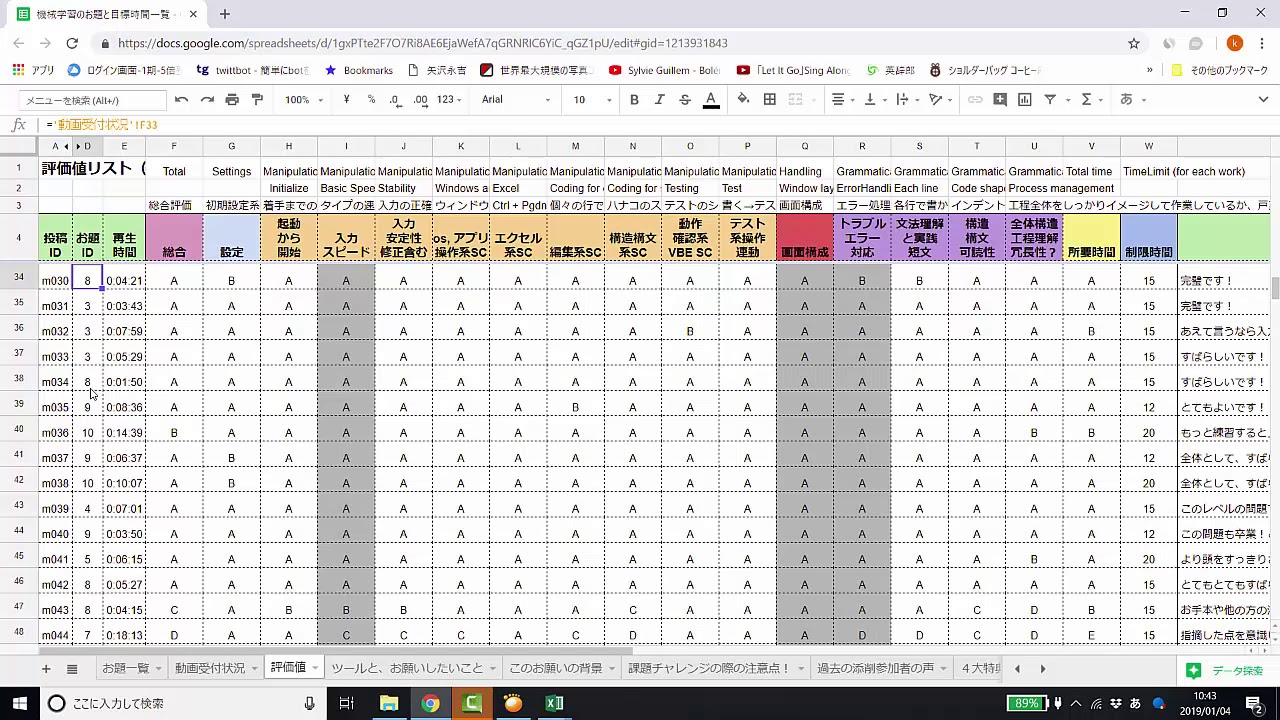This screenshot has width=1280, height=720.
Task: Open the functions sigma icon
Action: (1086, 100)
